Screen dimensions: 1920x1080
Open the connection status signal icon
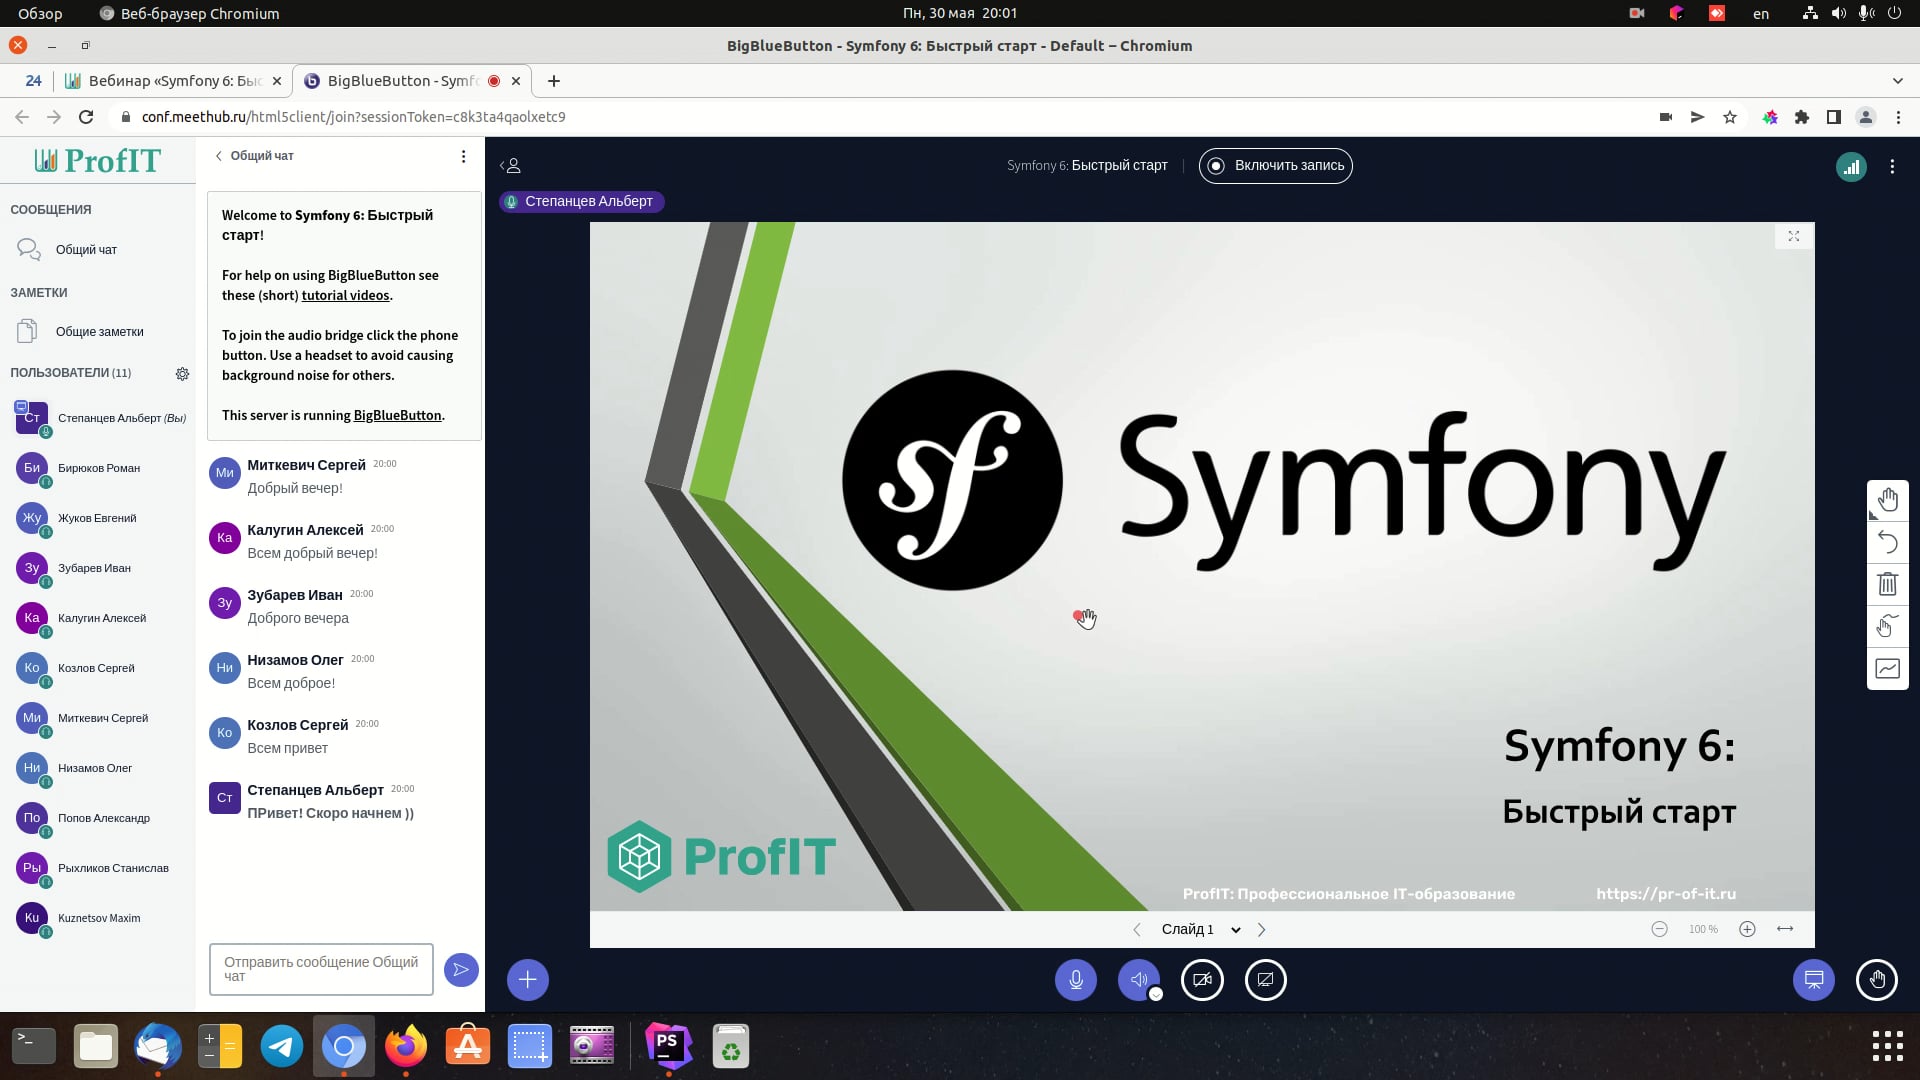(1851, 167)
